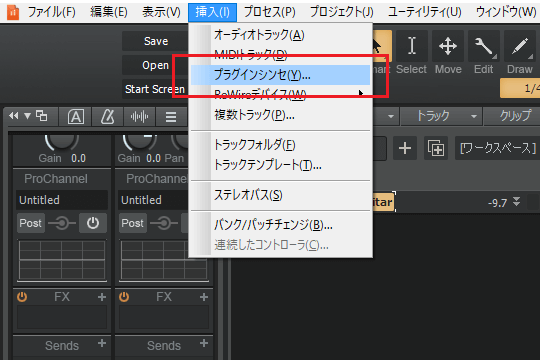Click the Save button
The width and height of the screenshot is (540, 360).
click(x=156, y=41)
